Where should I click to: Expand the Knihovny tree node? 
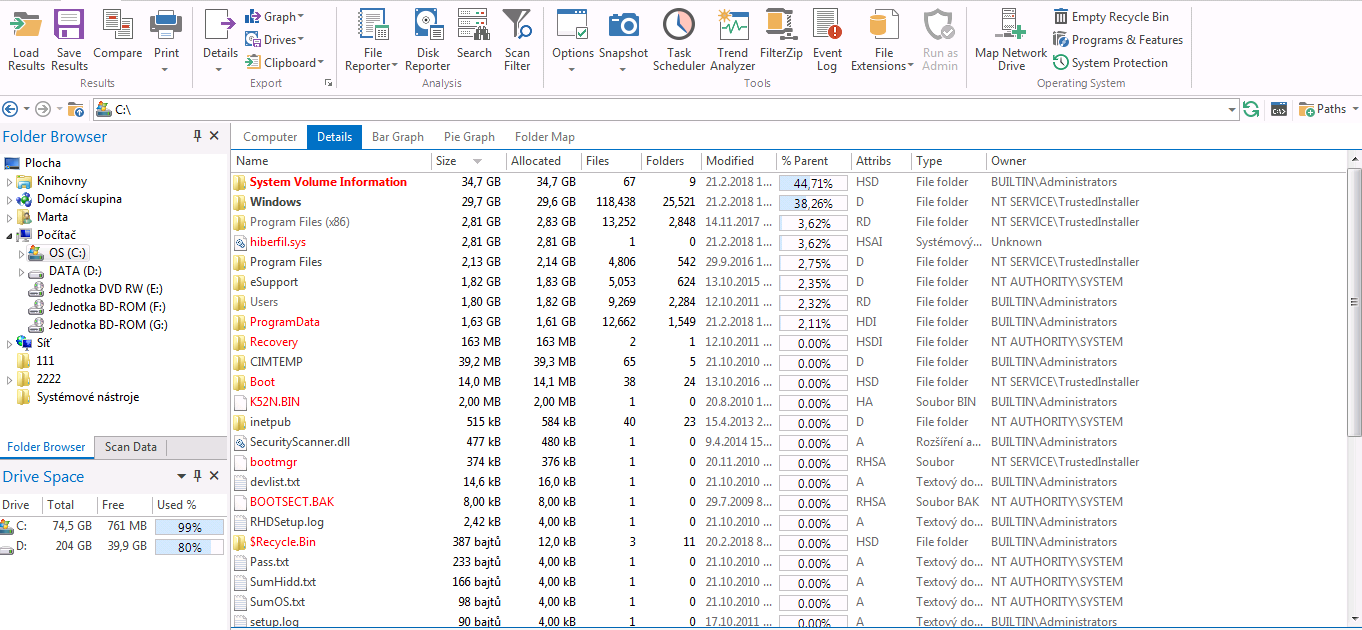(10, 182)
